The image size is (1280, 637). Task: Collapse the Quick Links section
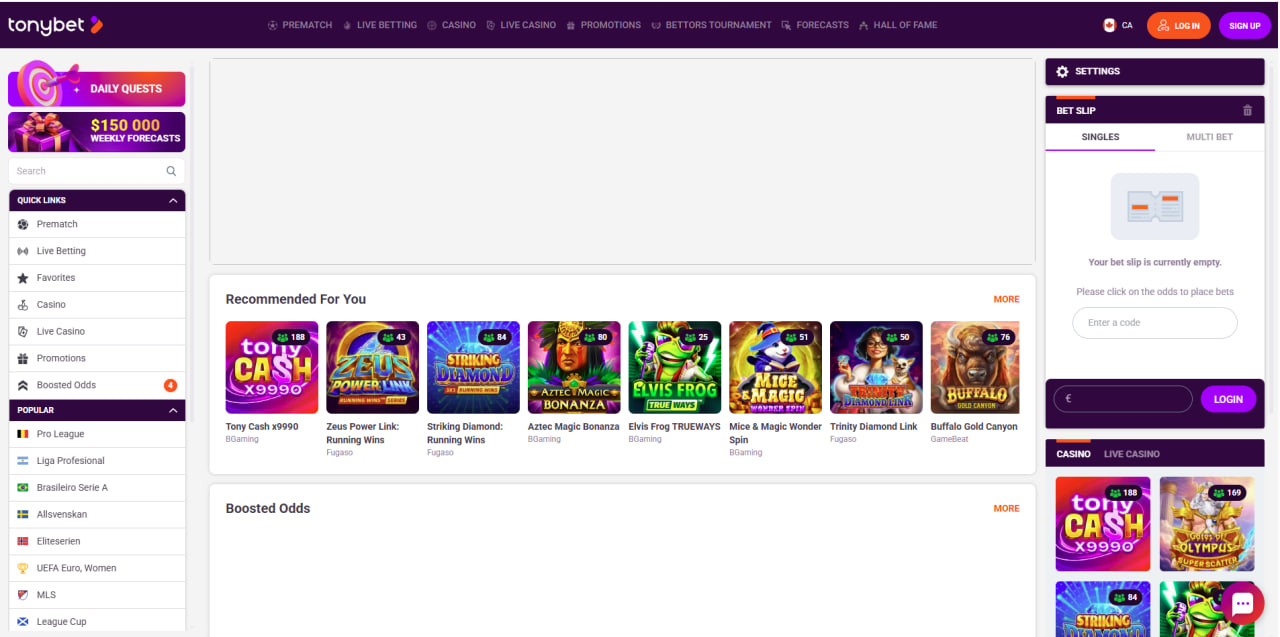[x=173, y=200]
